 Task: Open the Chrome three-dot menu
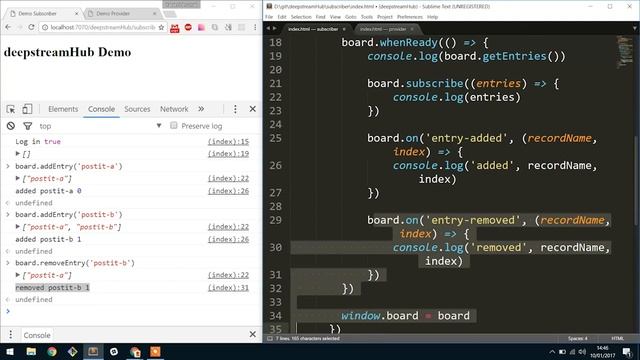coord(255,27)
